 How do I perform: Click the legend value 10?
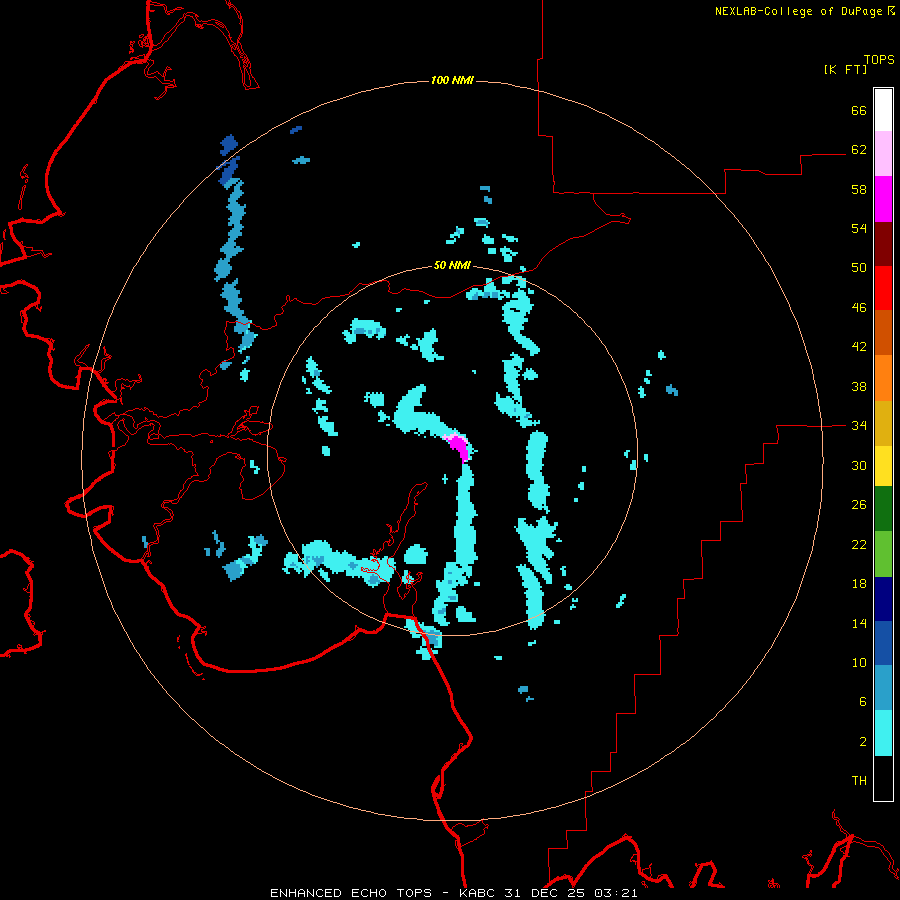pos(859,662)
